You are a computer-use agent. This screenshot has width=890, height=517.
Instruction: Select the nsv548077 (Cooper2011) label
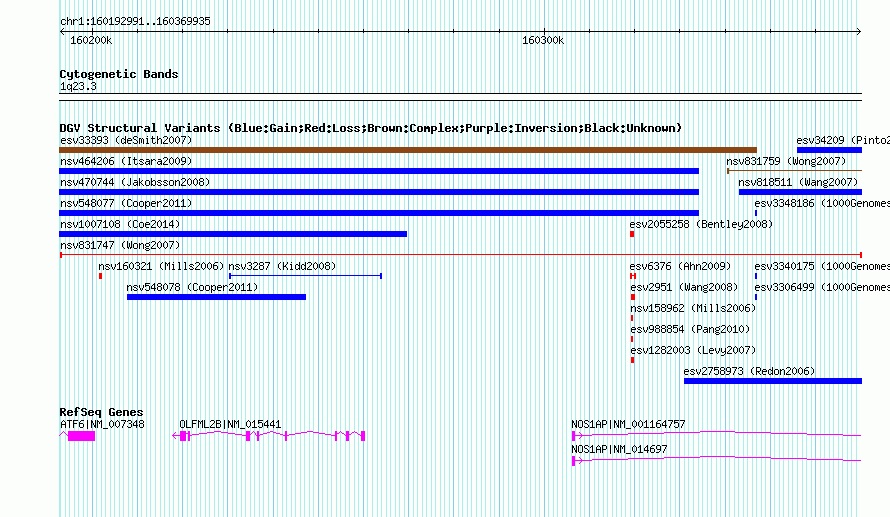pyautogui.click(x=126, y=203)
